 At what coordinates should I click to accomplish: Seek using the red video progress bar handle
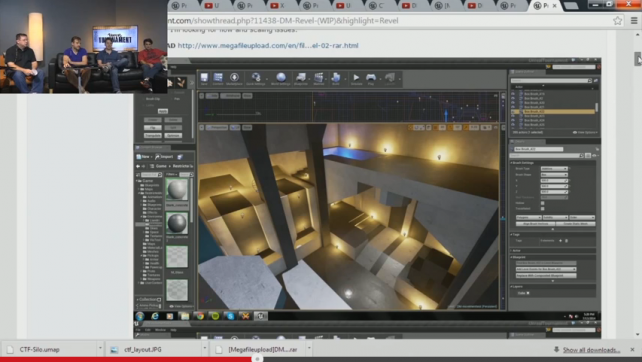257,359
